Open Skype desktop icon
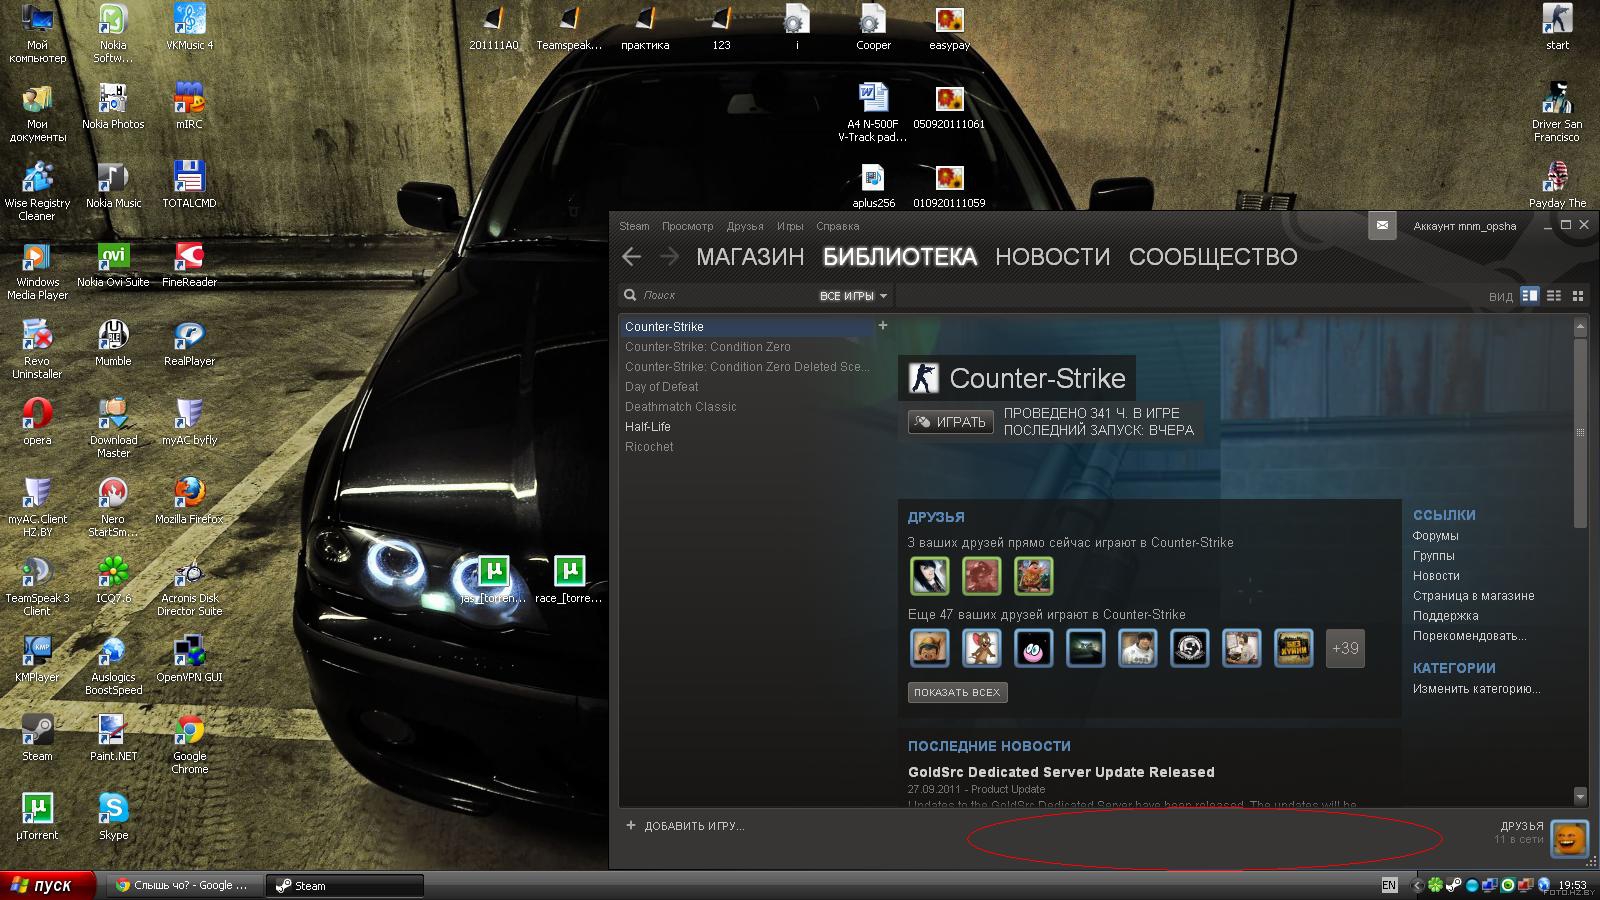This screenshot has width=1600, height=900. [x=113, y=816]
